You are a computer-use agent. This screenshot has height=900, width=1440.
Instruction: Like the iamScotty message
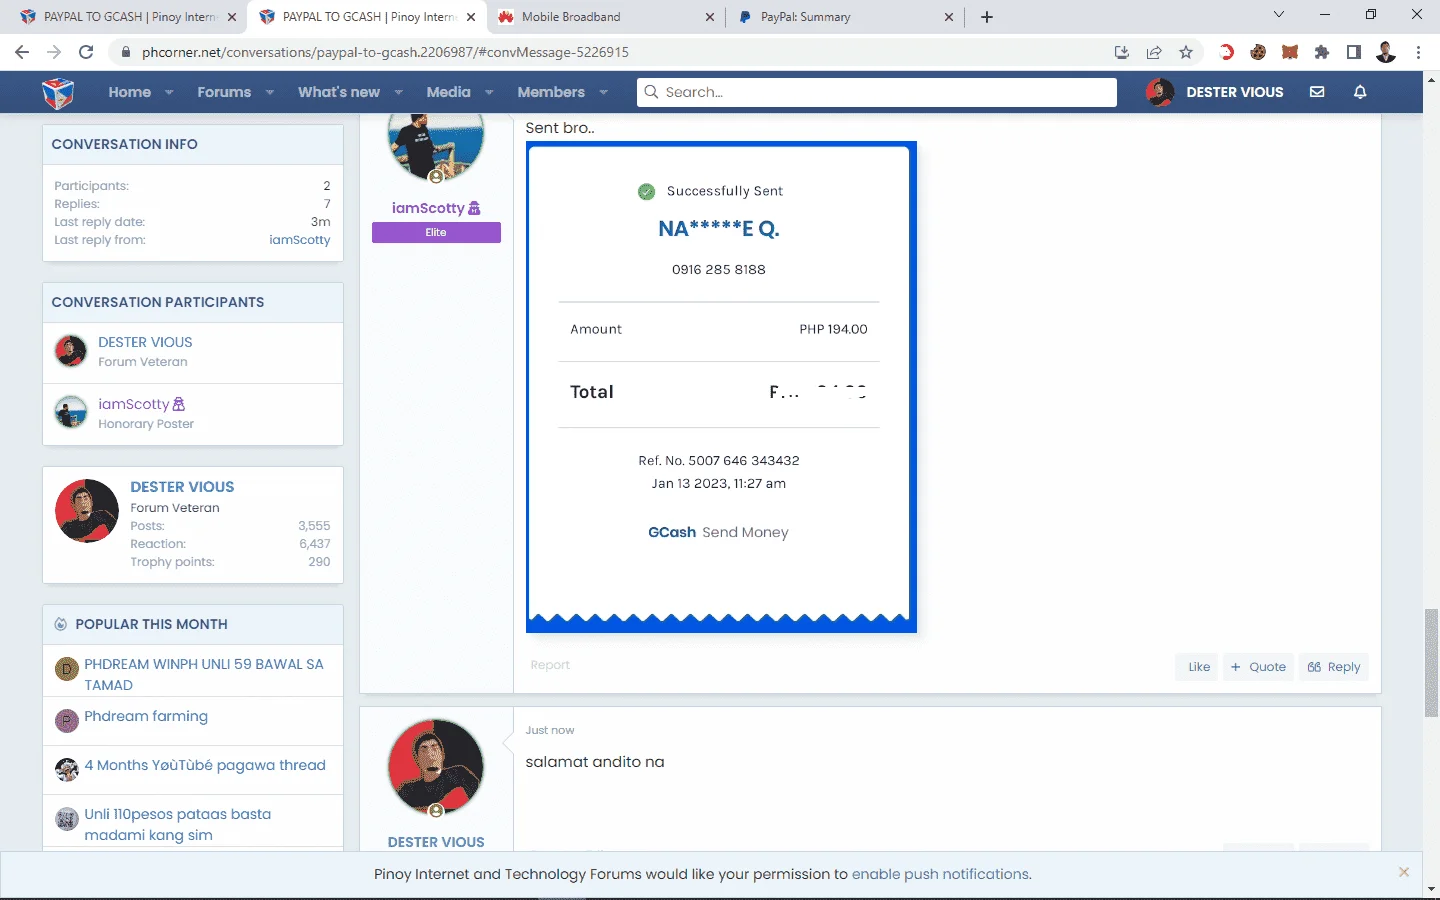[1197, 667]
